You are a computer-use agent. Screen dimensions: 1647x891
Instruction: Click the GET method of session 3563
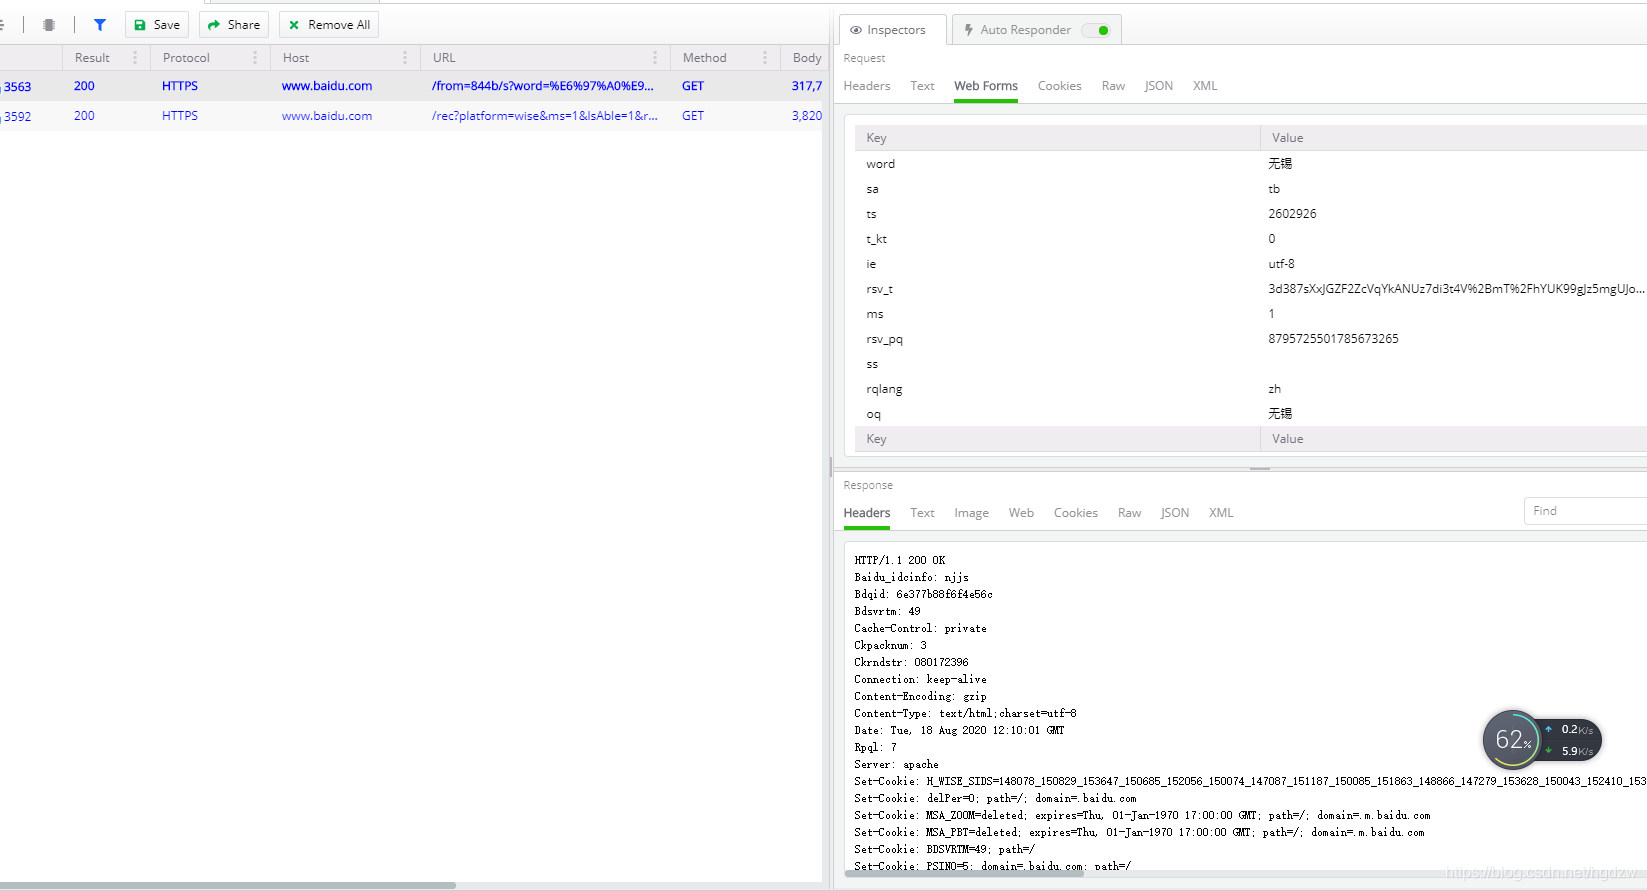coord(693,86)
